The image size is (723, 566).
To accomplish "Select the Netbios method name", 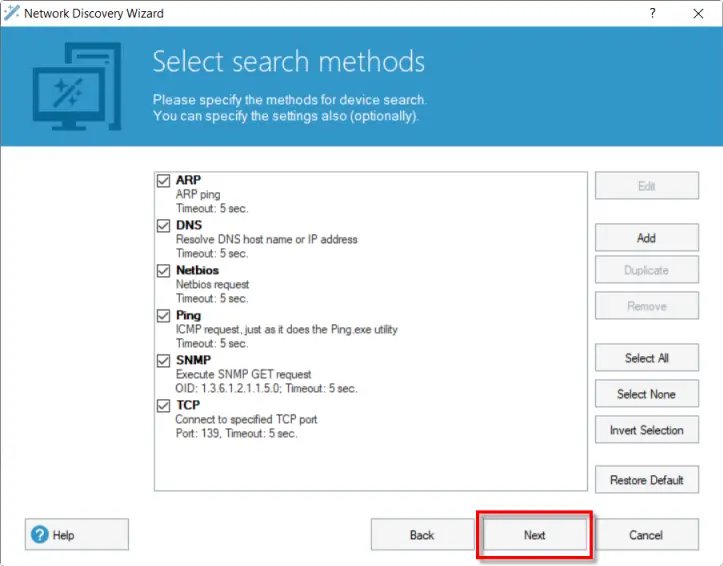I will pos(197,270).
